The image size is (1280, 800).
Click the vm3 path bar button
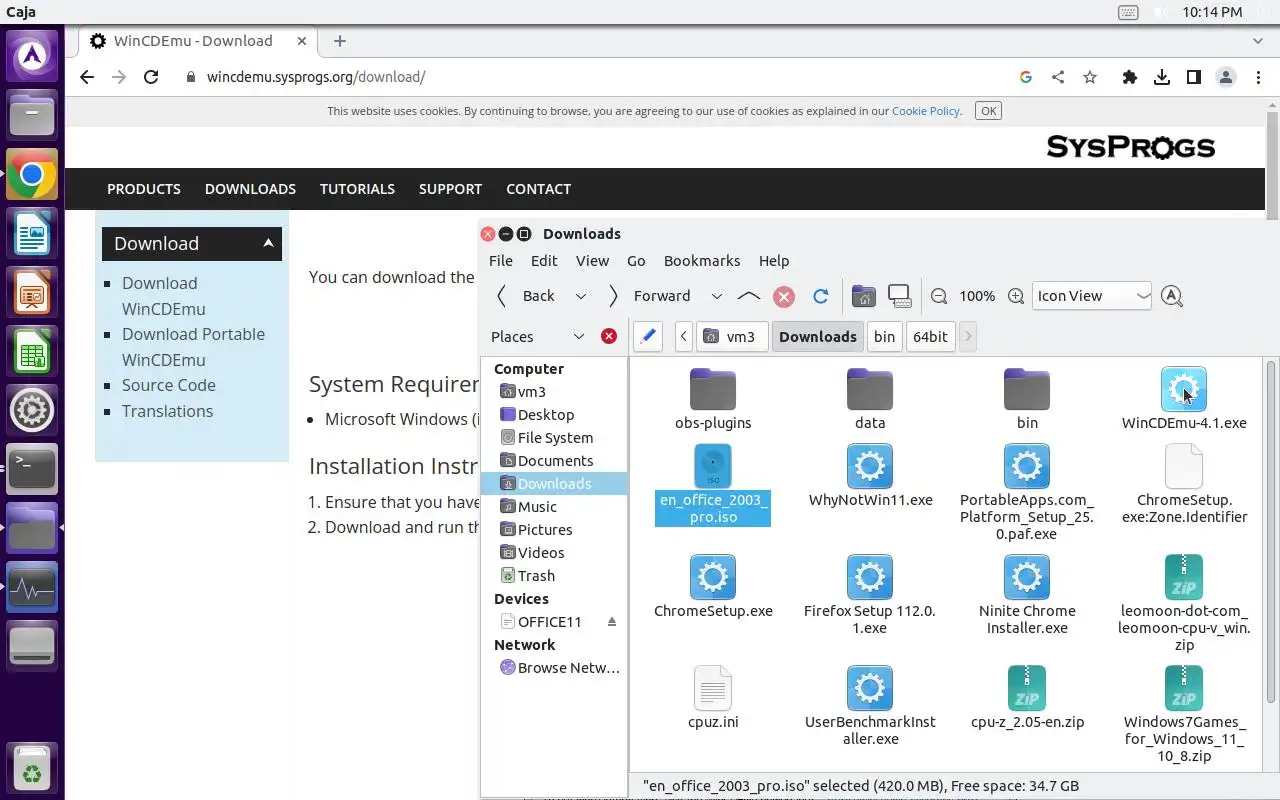(731, 336)
